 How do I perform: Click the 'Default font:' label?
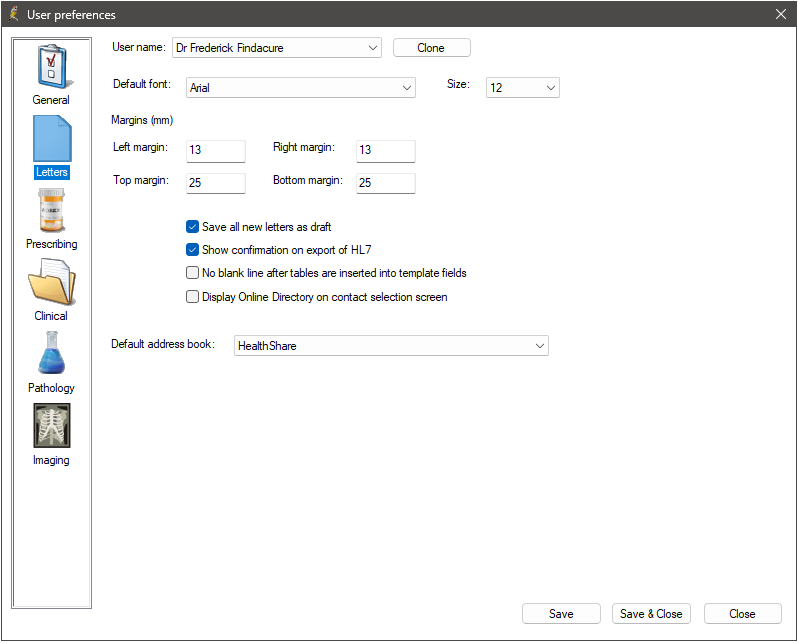point(142,84)
